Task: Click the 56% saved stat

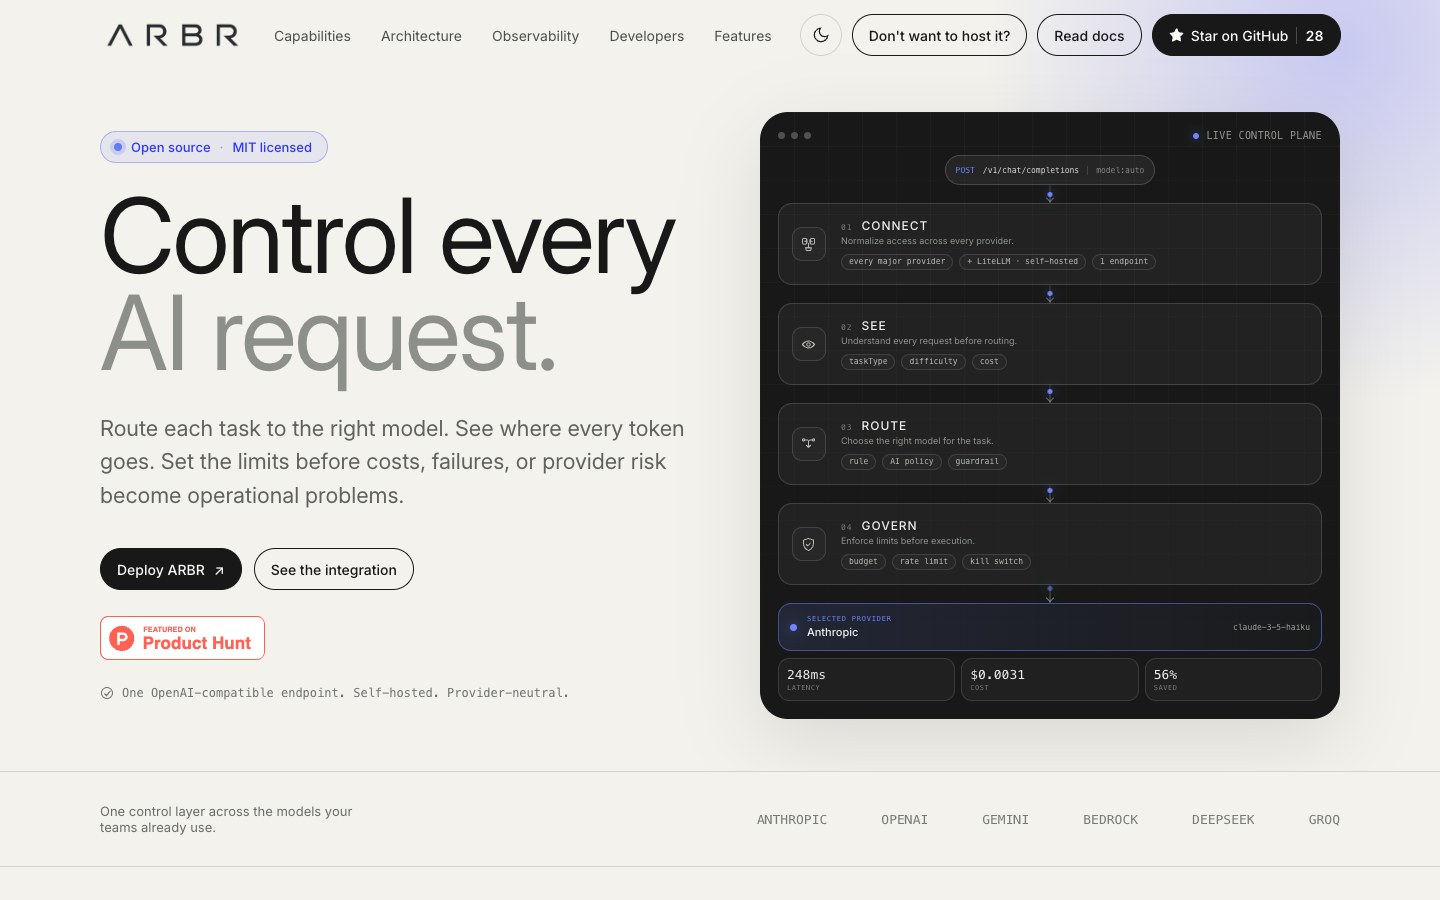Action: 1233,680
